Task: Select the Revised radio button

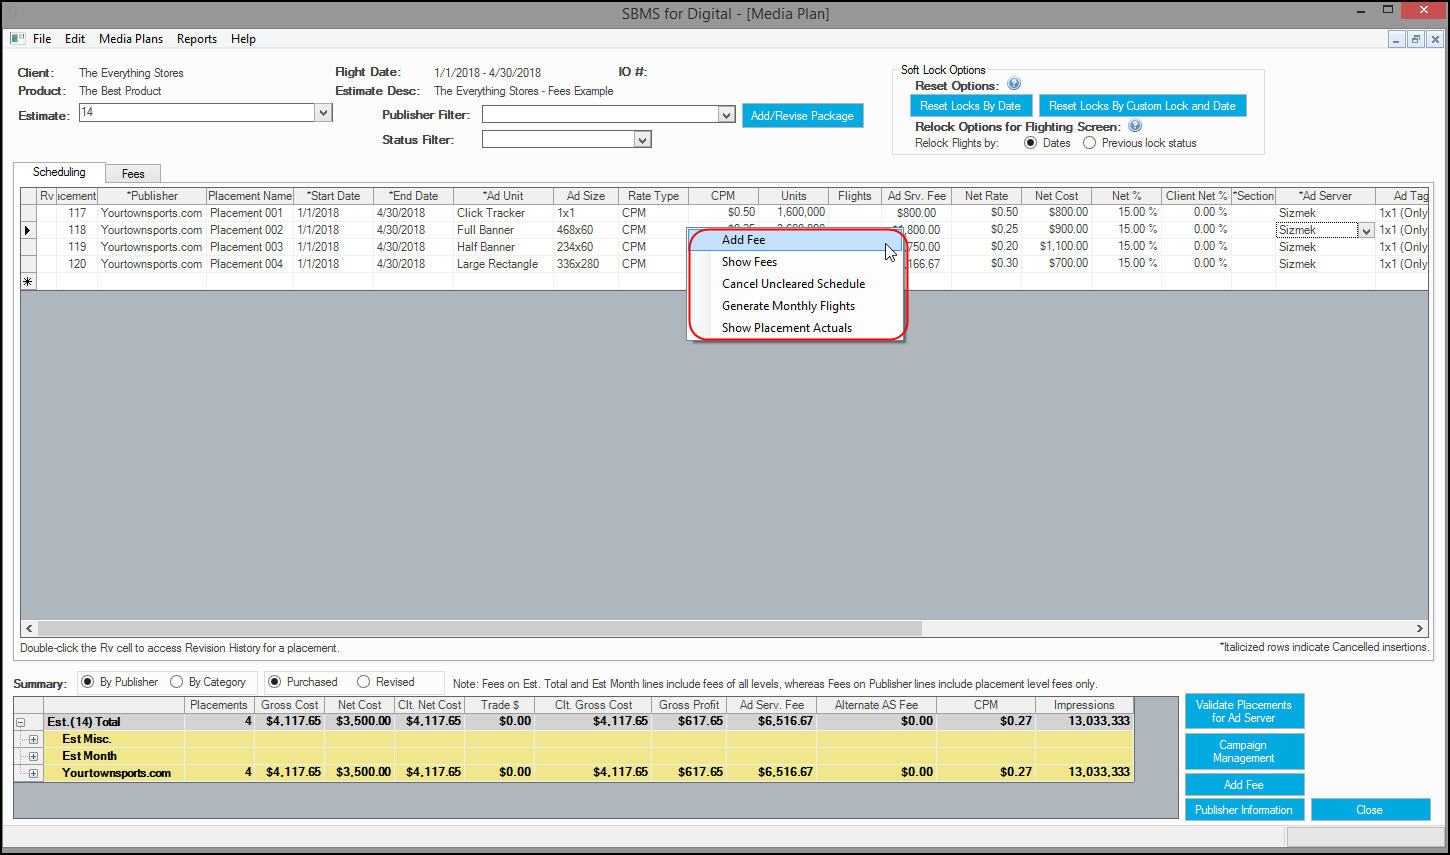Action: (x=363, y=682)
